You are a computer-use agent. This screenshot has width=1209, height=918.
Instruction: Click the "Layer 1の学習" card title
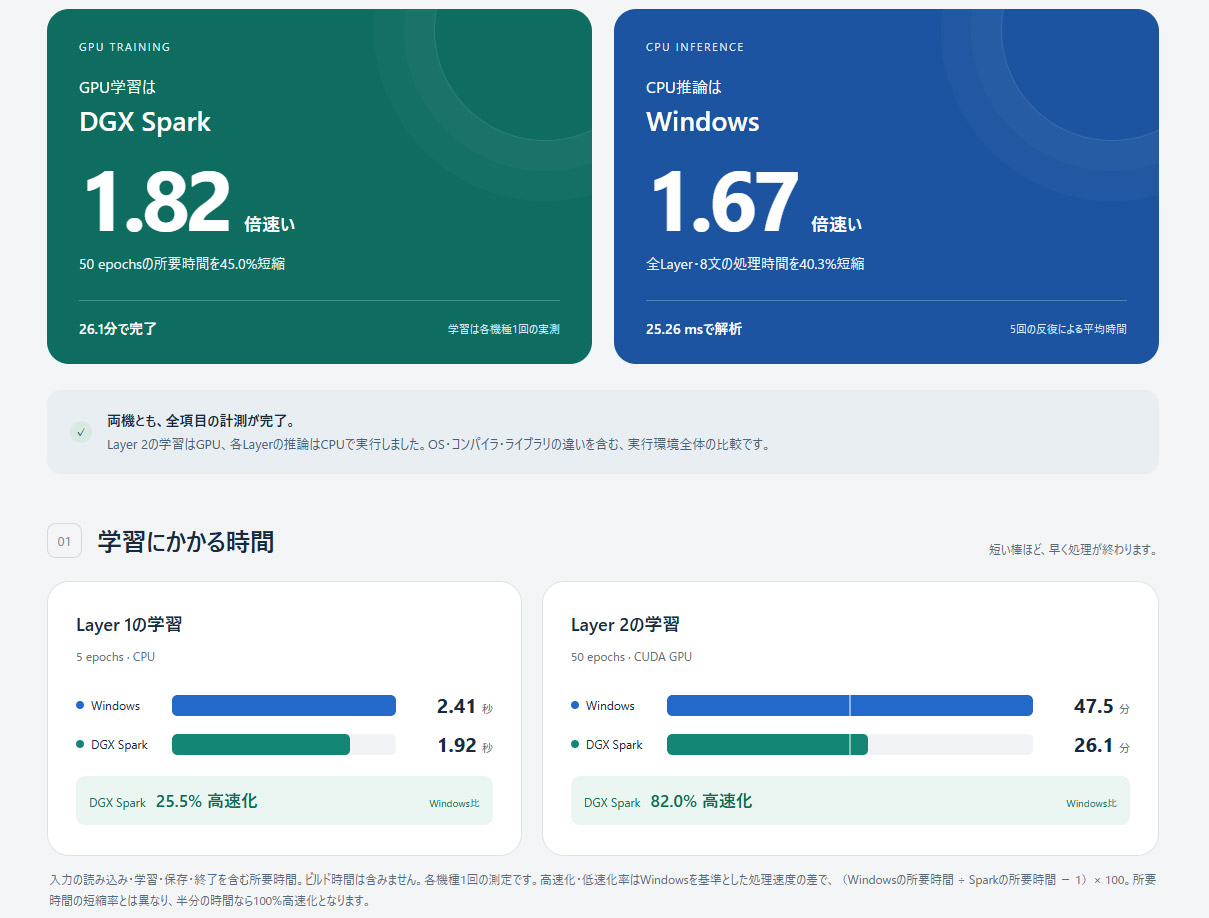129,625
